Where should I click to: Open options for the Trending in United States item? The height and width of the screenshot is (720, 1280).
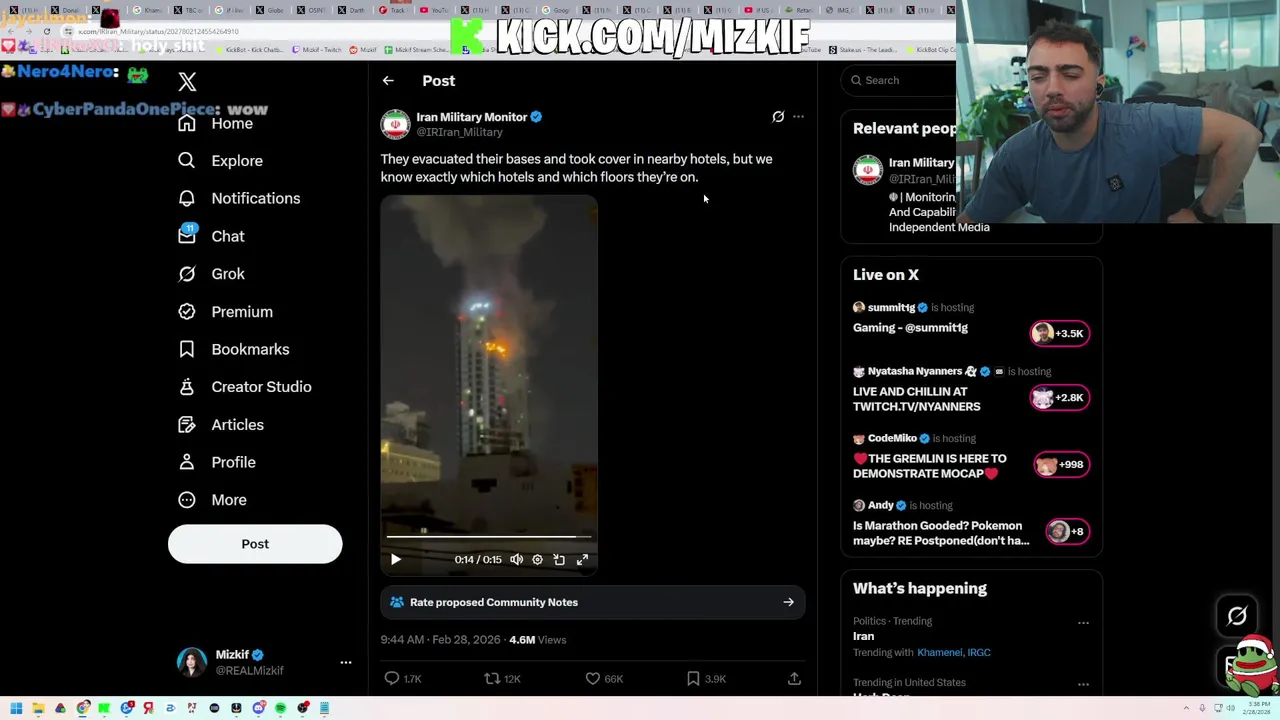click(1083, 684)
